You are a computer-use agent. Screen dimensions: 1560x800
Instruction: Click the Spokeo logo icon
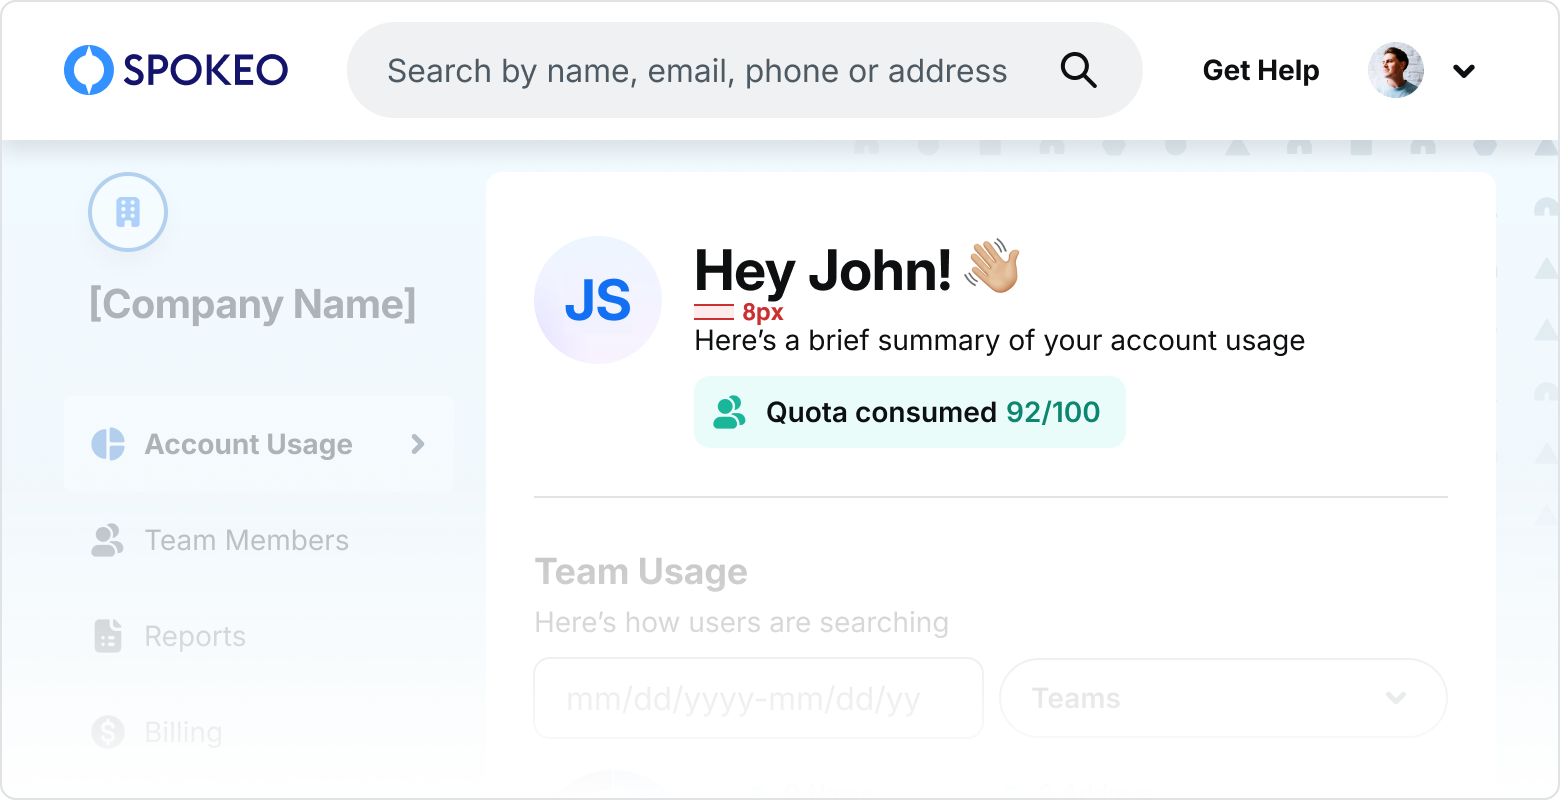coord(89,70)
